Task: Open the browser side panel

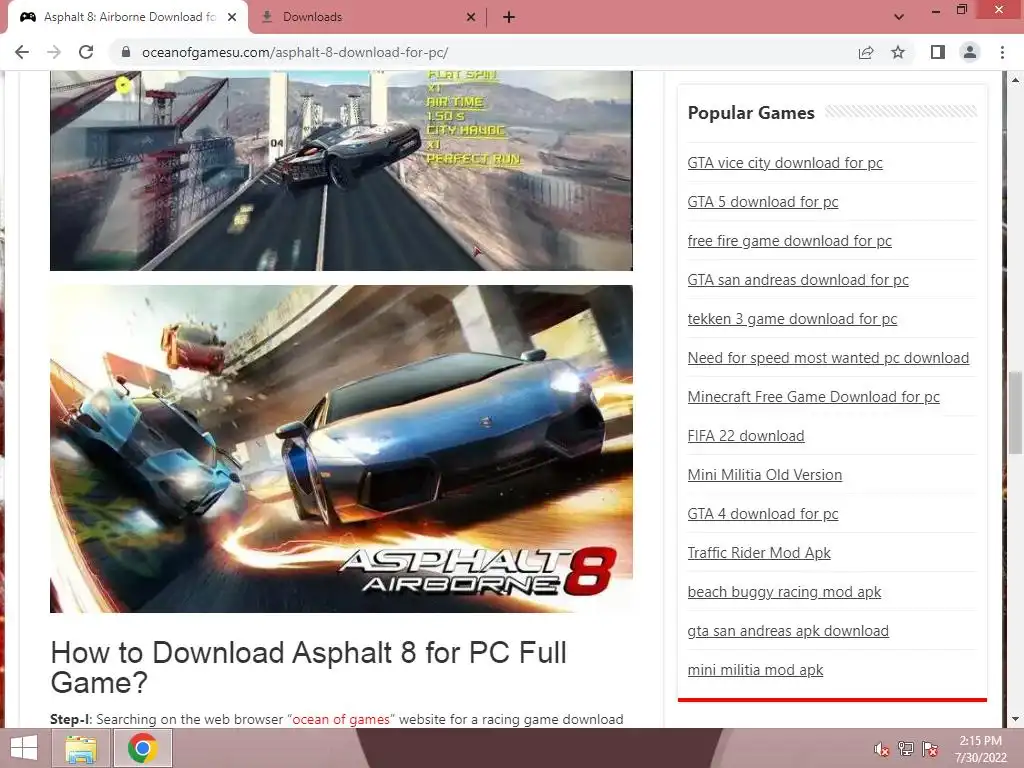Action: pyautogui.click(x=938, y=52)
